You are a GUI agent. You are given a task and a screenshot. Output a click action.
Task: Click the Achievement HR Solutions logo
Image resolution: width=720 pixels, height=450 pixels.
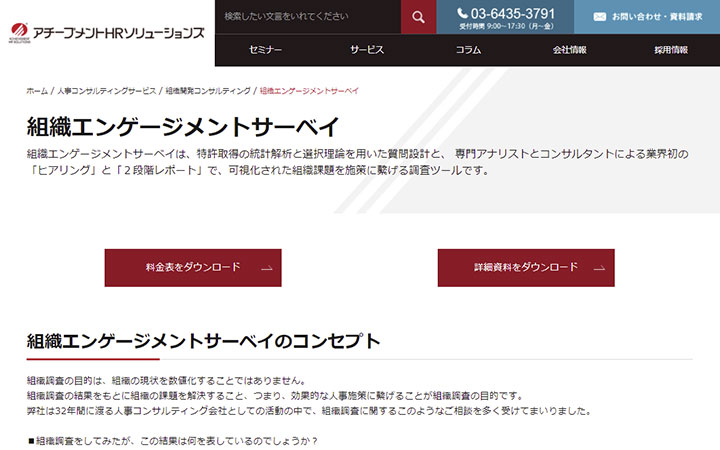(107, 33)
